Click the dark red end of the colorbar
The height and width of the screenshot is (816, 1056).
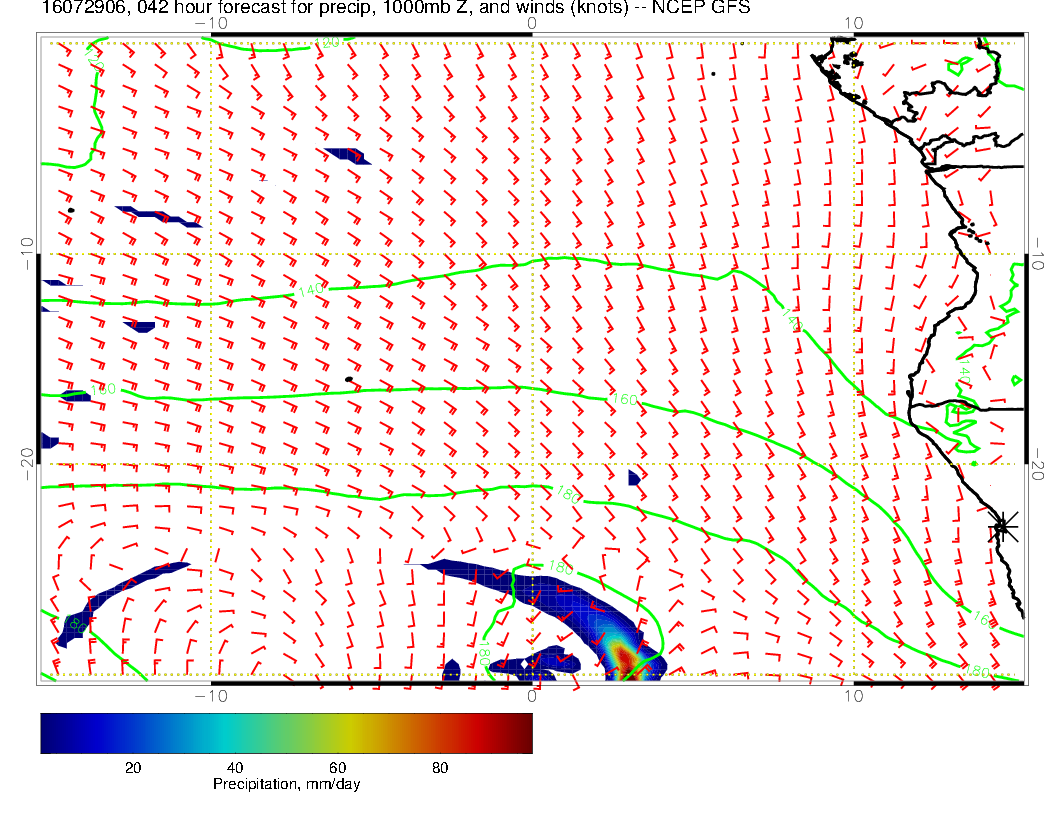click(521, 732)
